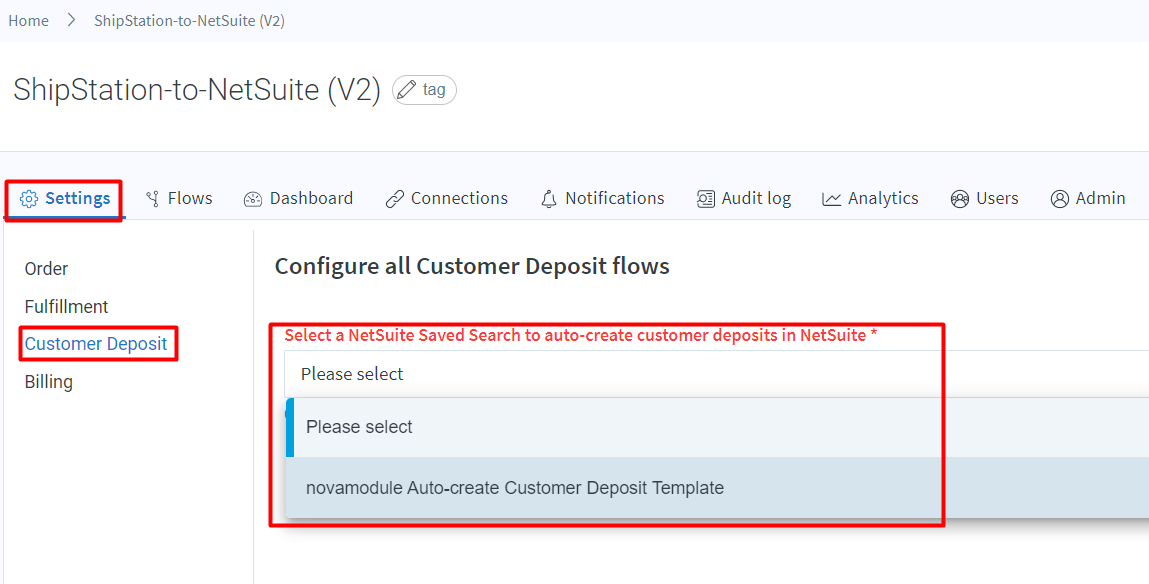Click the Audit log icon
Viewport: 1149px width, 584px height.
[x=706, y=199]
